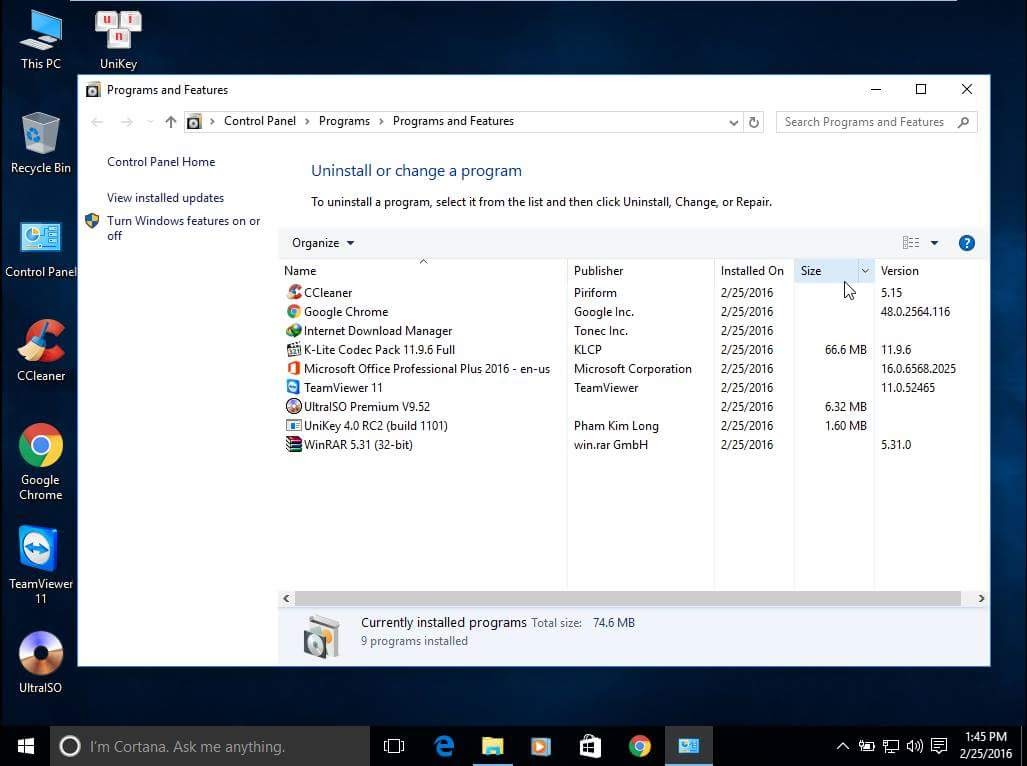Select the 'Pham Kim Long' publisher cell
This screenshot has width=1027, height=766.
click(616, 426)
